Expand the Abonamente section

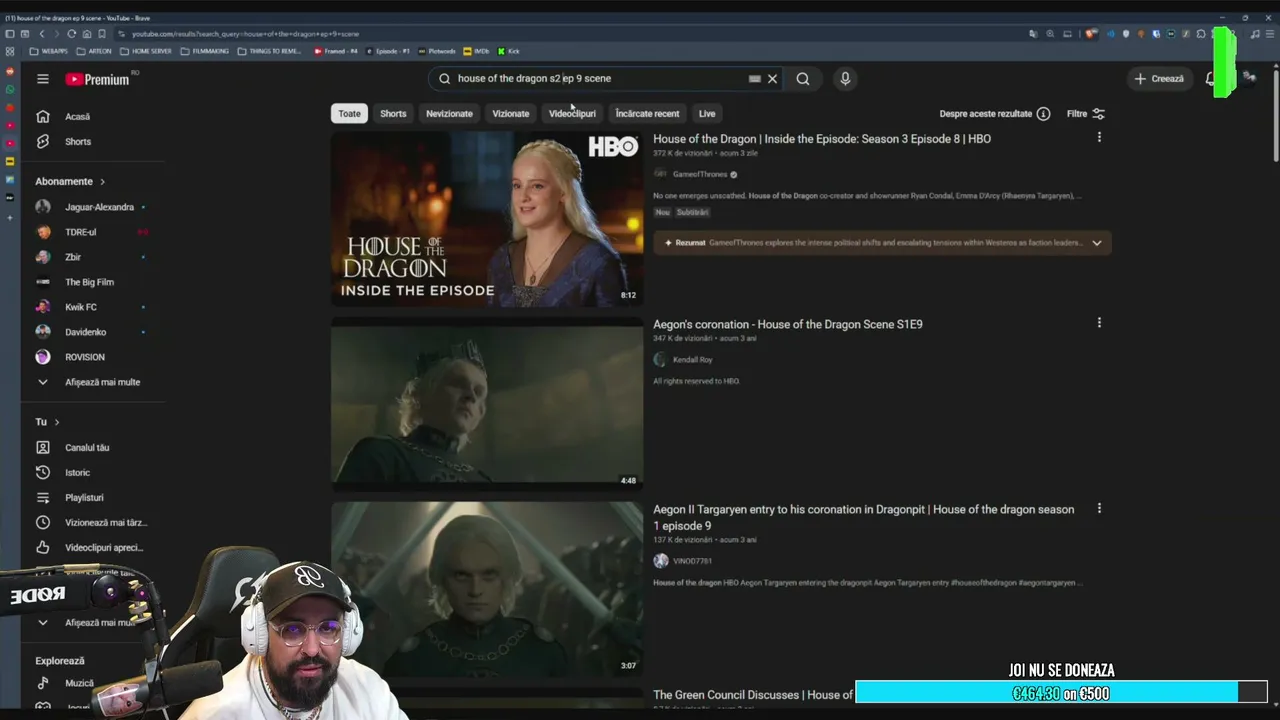tap(70, 182)
